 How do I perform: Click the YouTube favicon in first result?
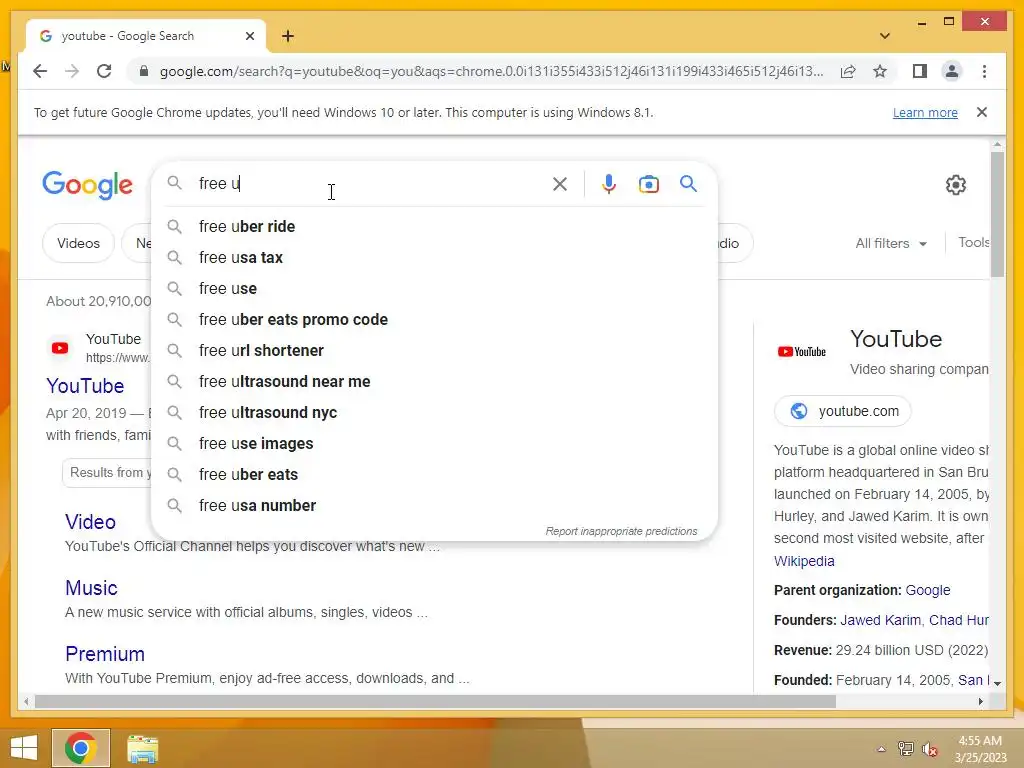pyautogui.click(x=60, y=348)
